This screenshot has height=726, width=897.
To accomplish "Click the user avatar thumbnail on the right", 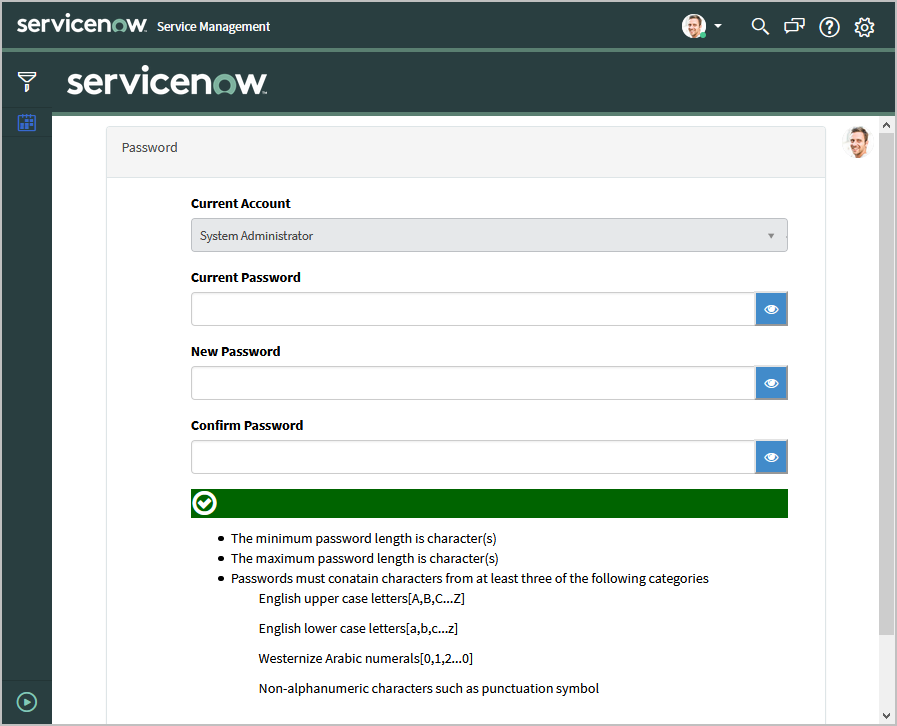I will point(857,142).
